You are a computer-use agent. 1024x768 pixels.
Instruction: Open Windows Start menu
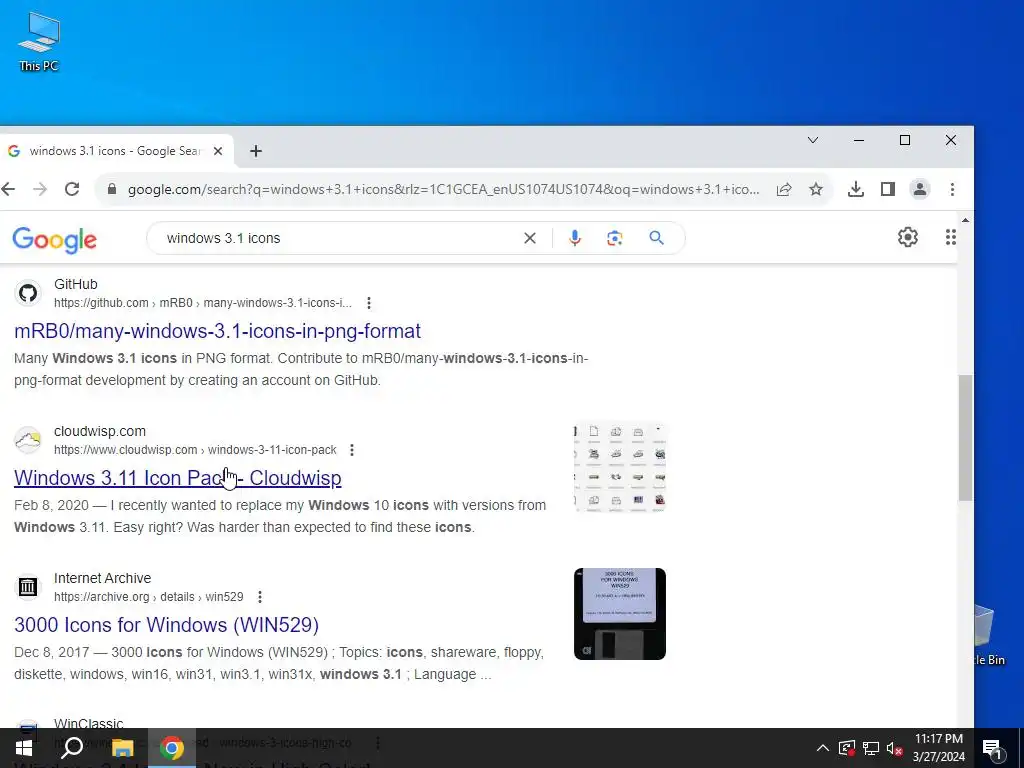24,748
